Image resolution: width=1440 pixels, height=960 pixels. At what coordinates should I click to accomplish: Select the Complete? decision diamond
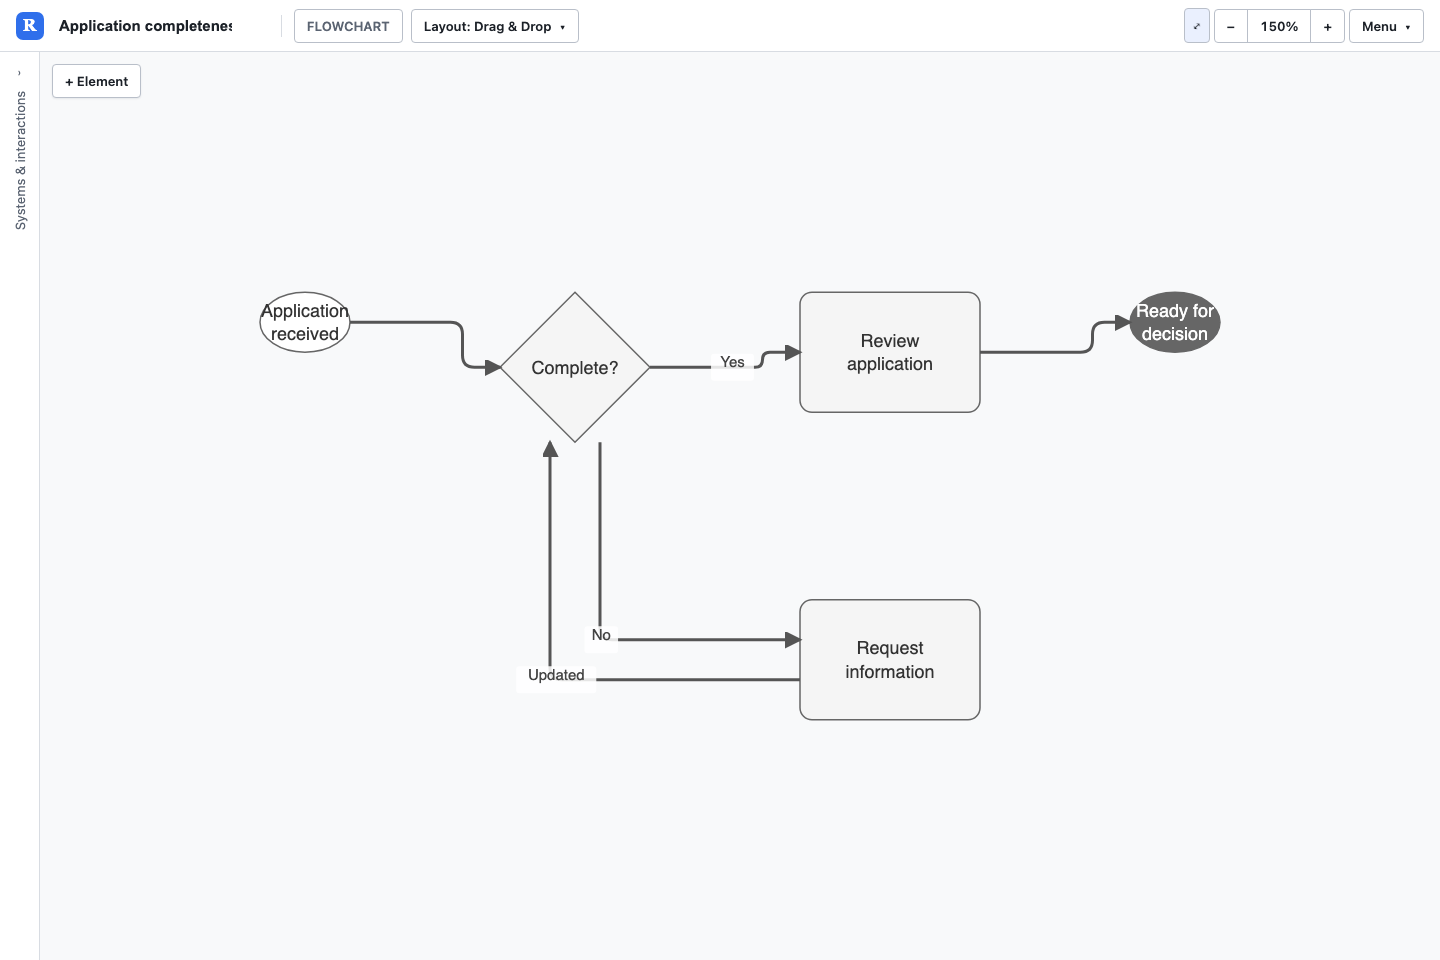click(575, 367)
